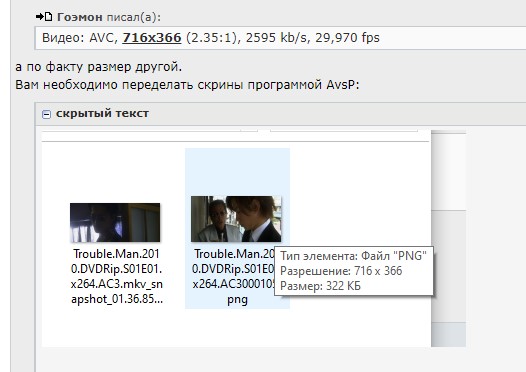Click the filename ending with apshot_01.36.85...
Image resolution: width=526 pixels, height=372 pixels.
pyautogui.click(x=117, y=276)
